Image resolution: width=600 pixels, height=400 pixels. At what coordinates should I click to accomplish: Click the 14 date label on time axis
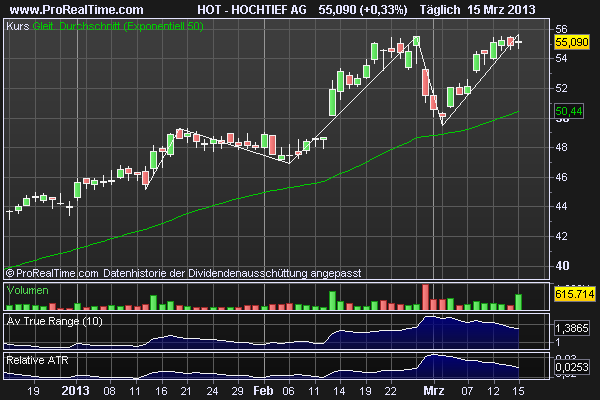click(x=339, y=391)
